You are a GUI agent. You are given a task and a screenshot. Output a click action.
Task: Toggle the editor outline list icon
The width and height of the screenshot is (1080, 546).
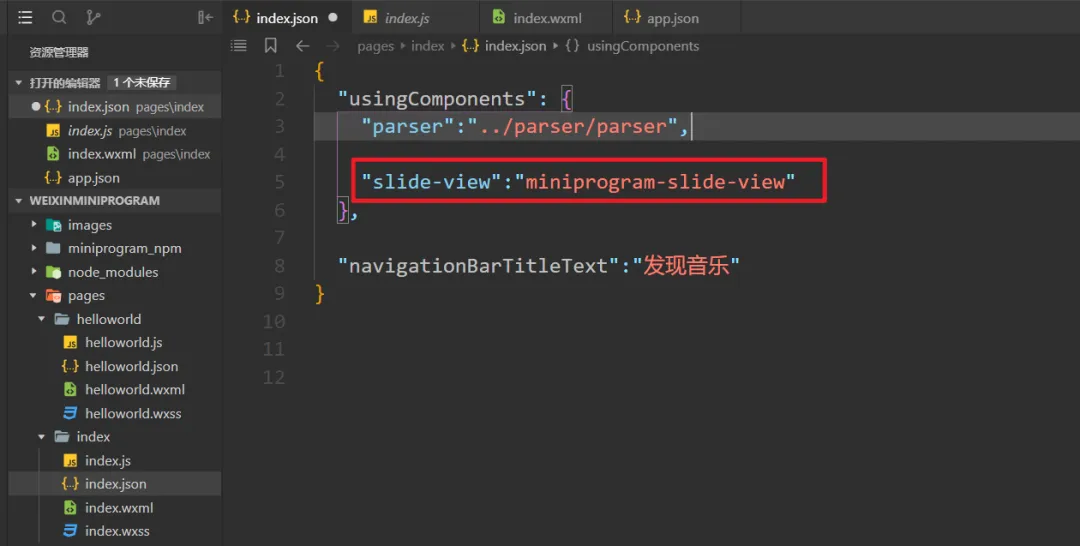point(238,46)
